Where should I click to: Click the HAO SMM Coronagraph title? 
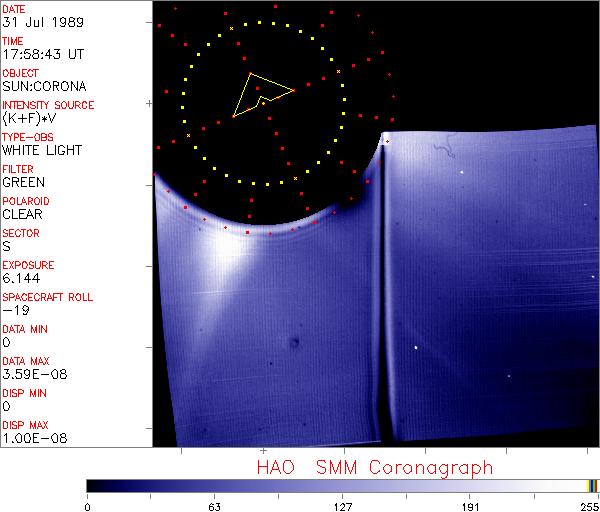(374, 467)
